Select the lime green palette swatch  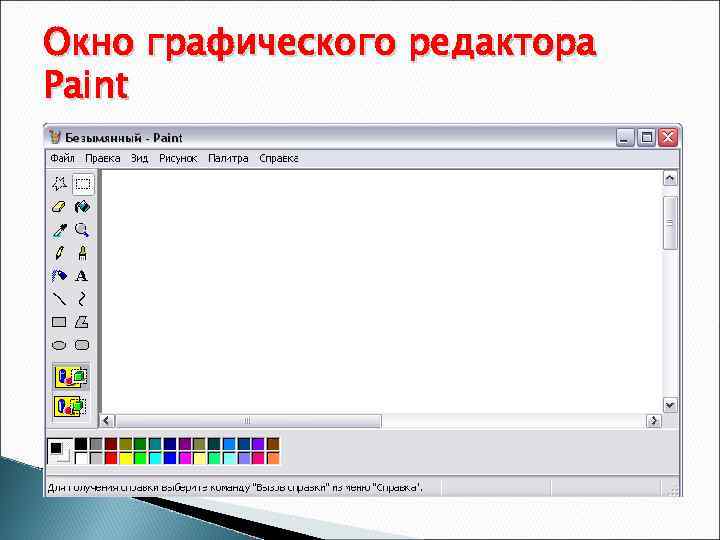tap(140, 458)
